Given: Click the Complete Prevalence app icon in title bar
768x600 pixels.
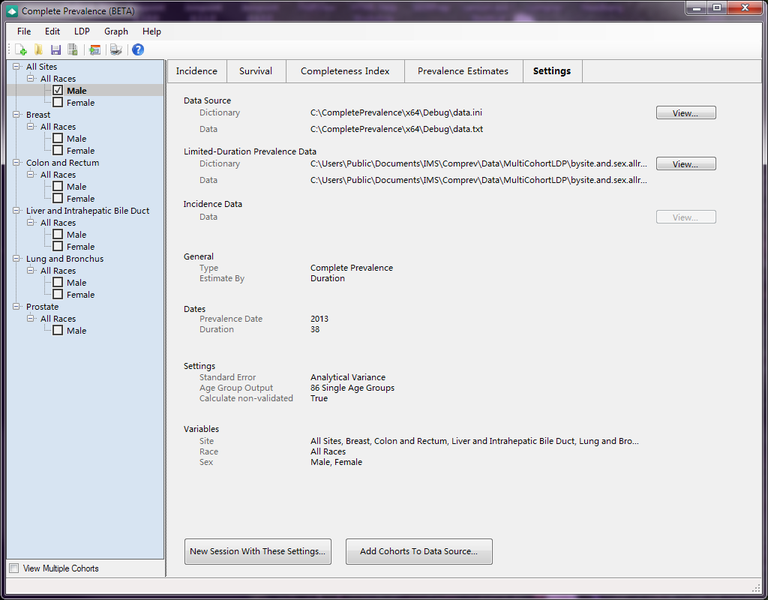Looking at the screenshot, I should point(11,11).
